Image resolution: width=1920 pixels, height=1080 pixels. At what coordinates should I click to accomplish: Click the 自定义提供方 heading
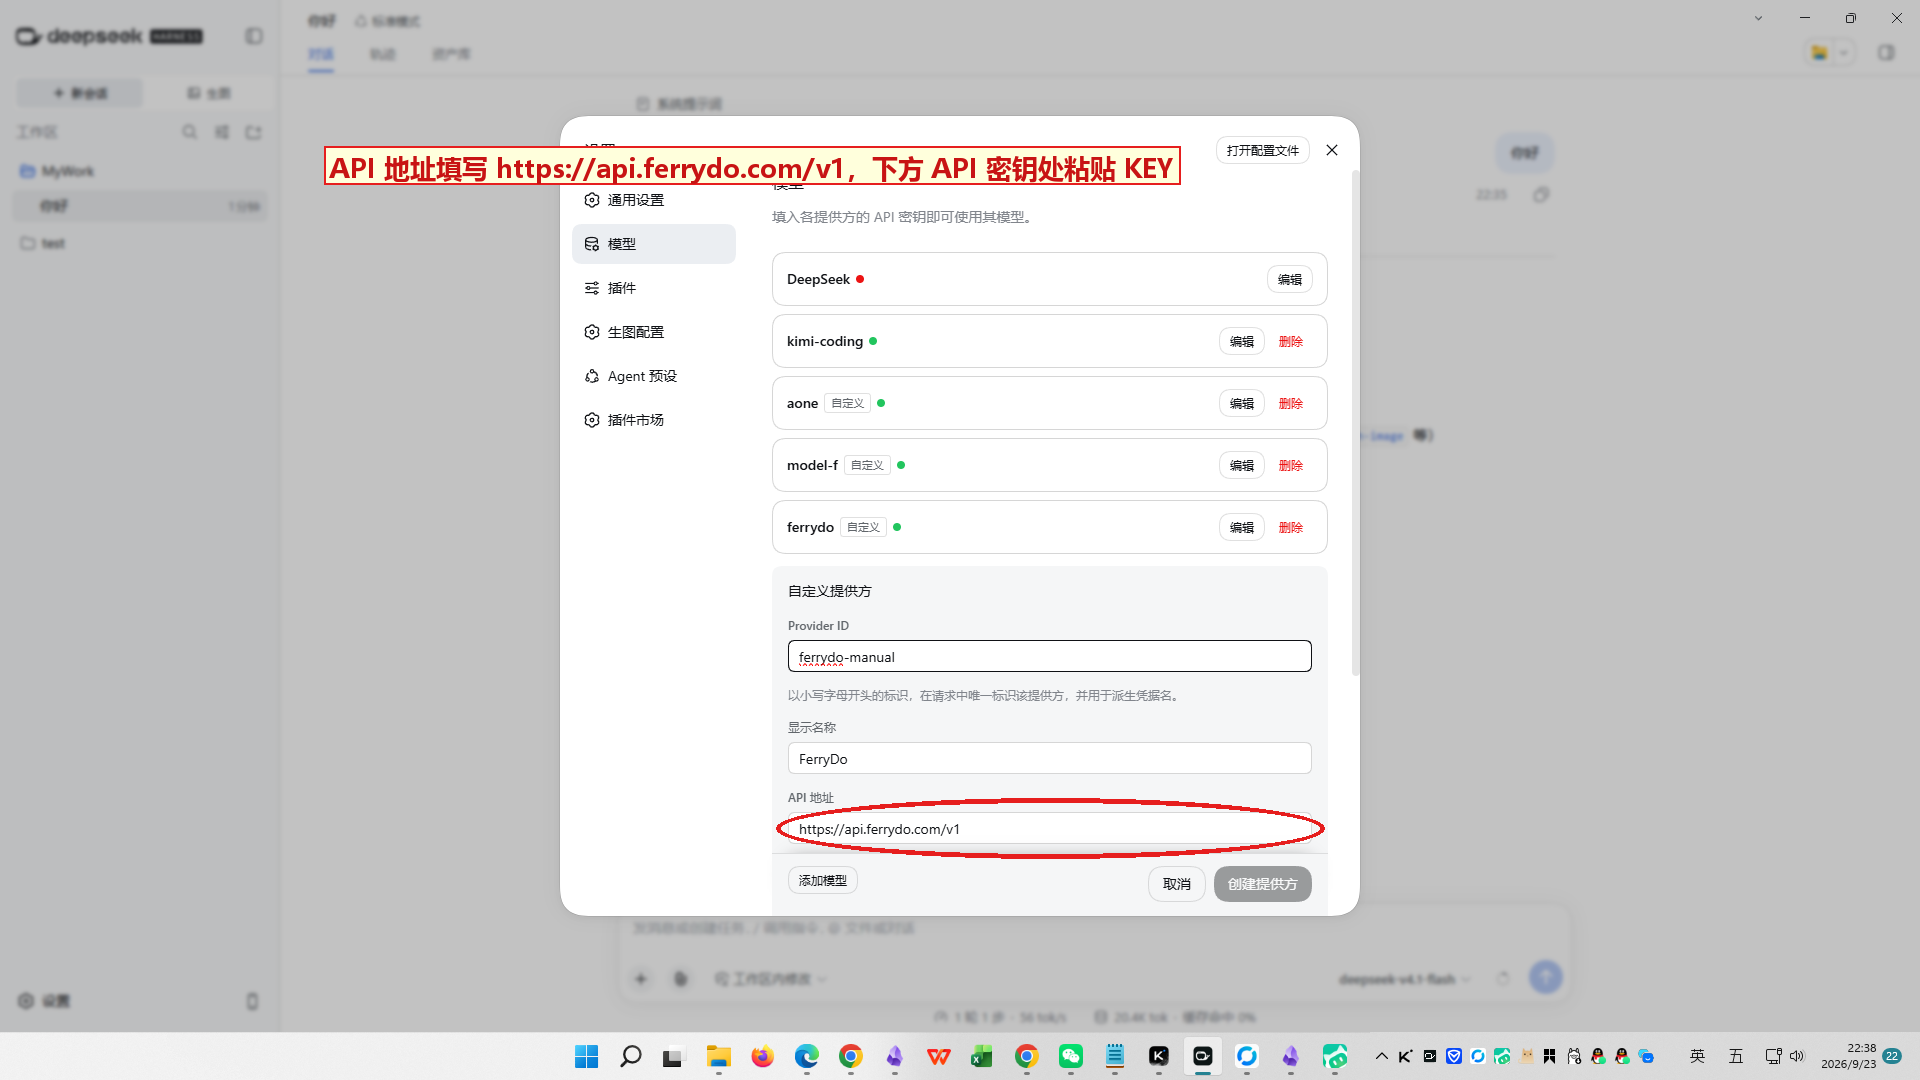pyautogui.click(x=829, y=591)
